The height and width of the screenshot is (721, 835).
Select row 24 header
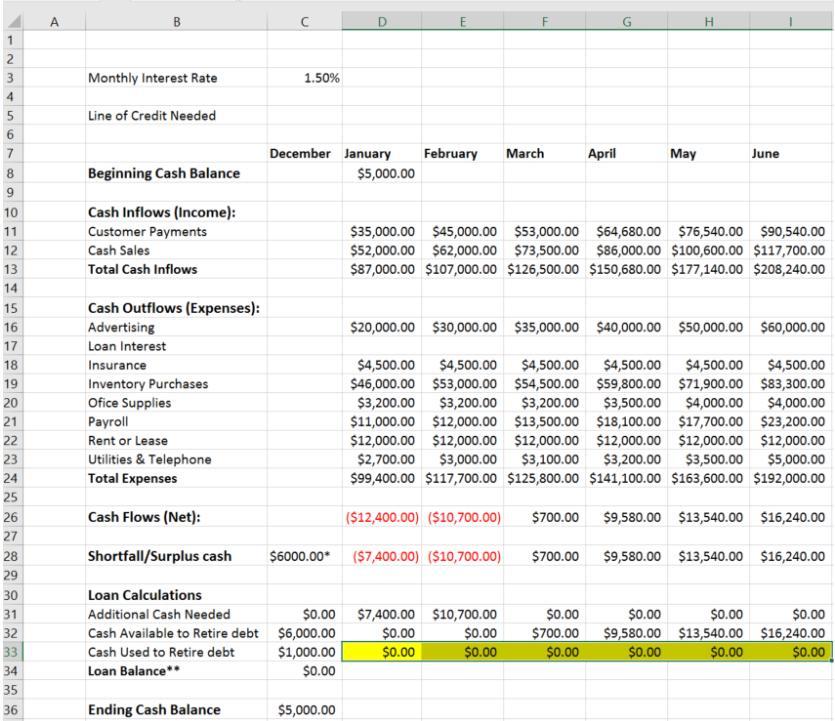(x=9, y=478)
